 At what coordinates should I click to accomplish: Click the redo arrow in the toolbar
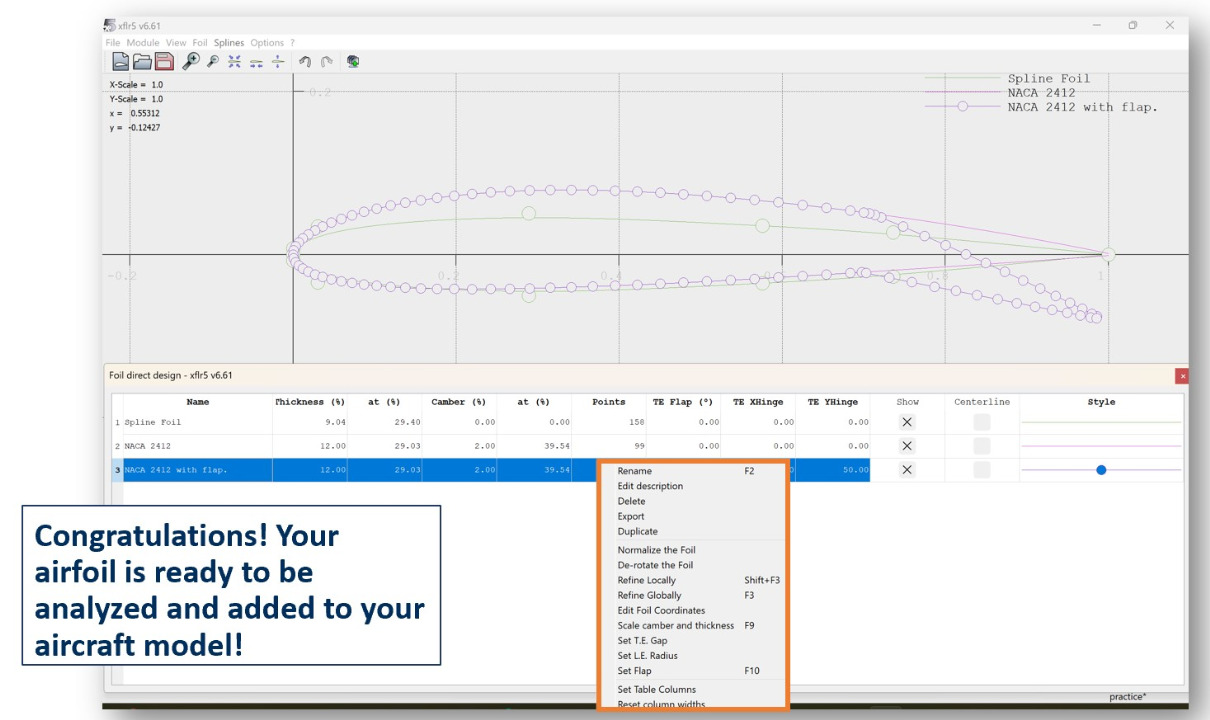tap(326, 62)
